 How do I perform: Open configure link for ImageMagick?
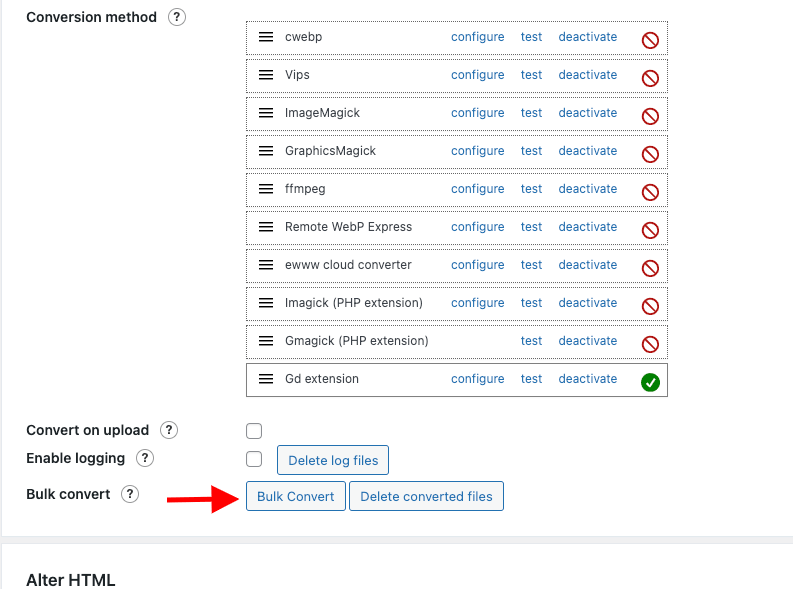(x=477, y=113)
